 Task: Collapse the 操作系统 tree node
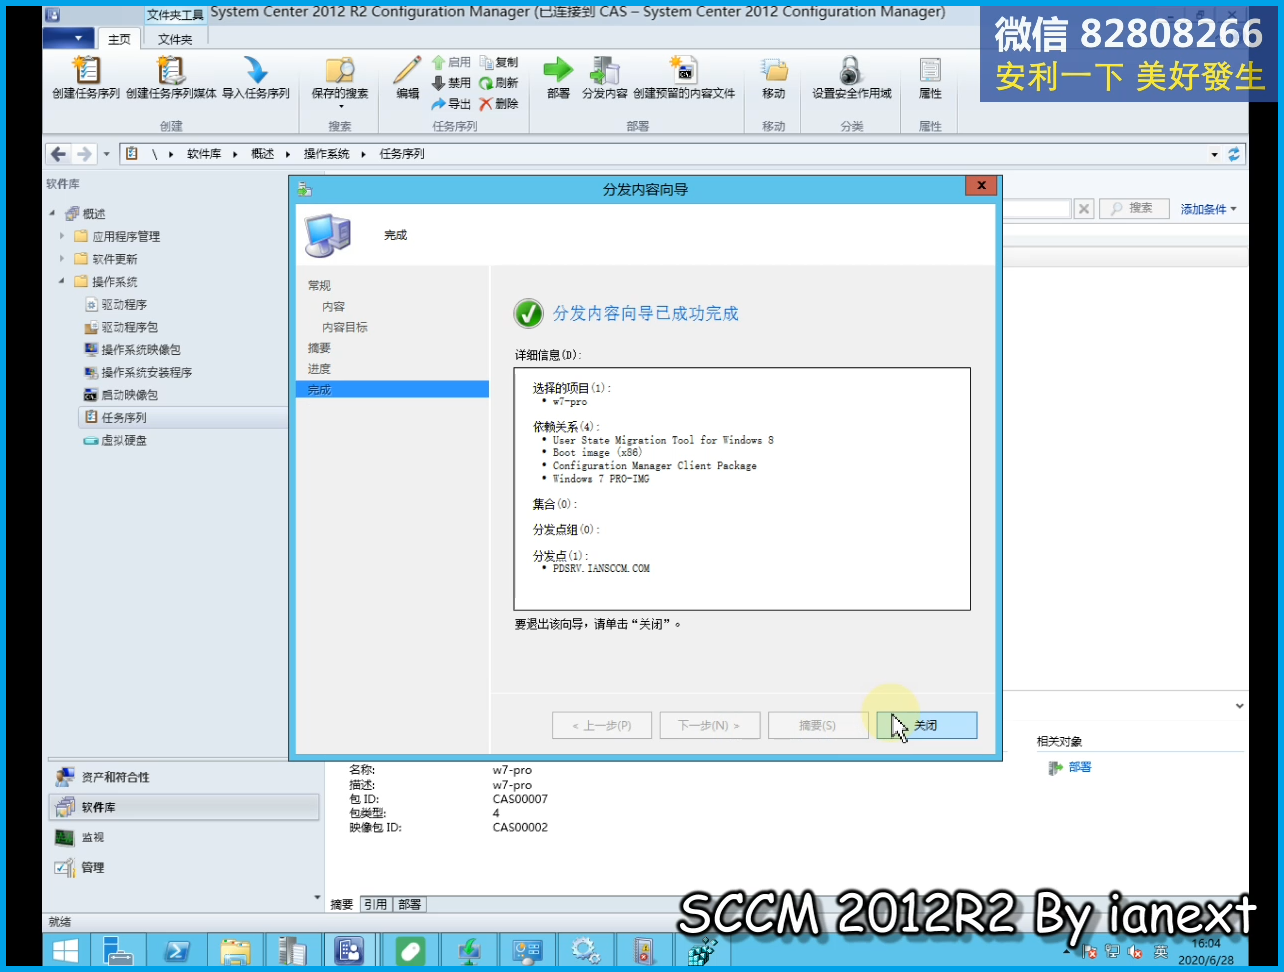[x=62, y=282]
